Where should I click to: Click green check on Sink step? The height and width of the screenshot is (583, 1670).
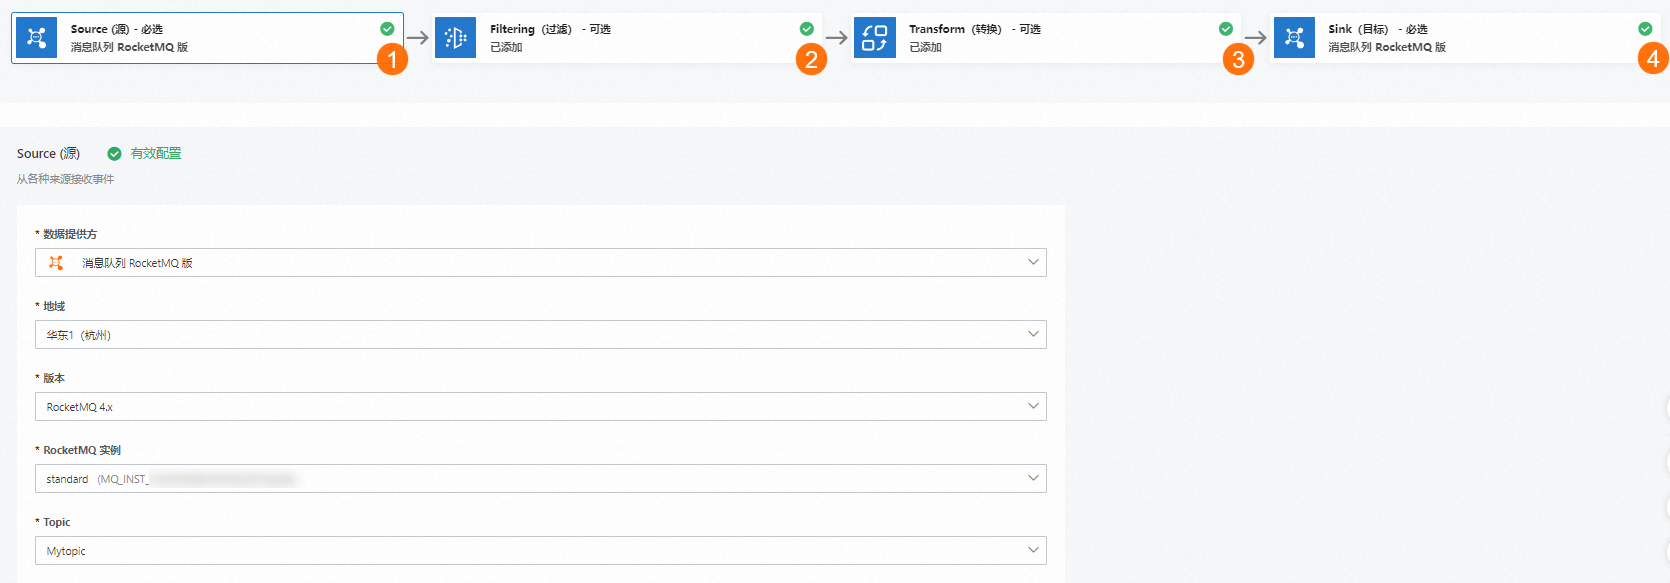click(1644, 29)
